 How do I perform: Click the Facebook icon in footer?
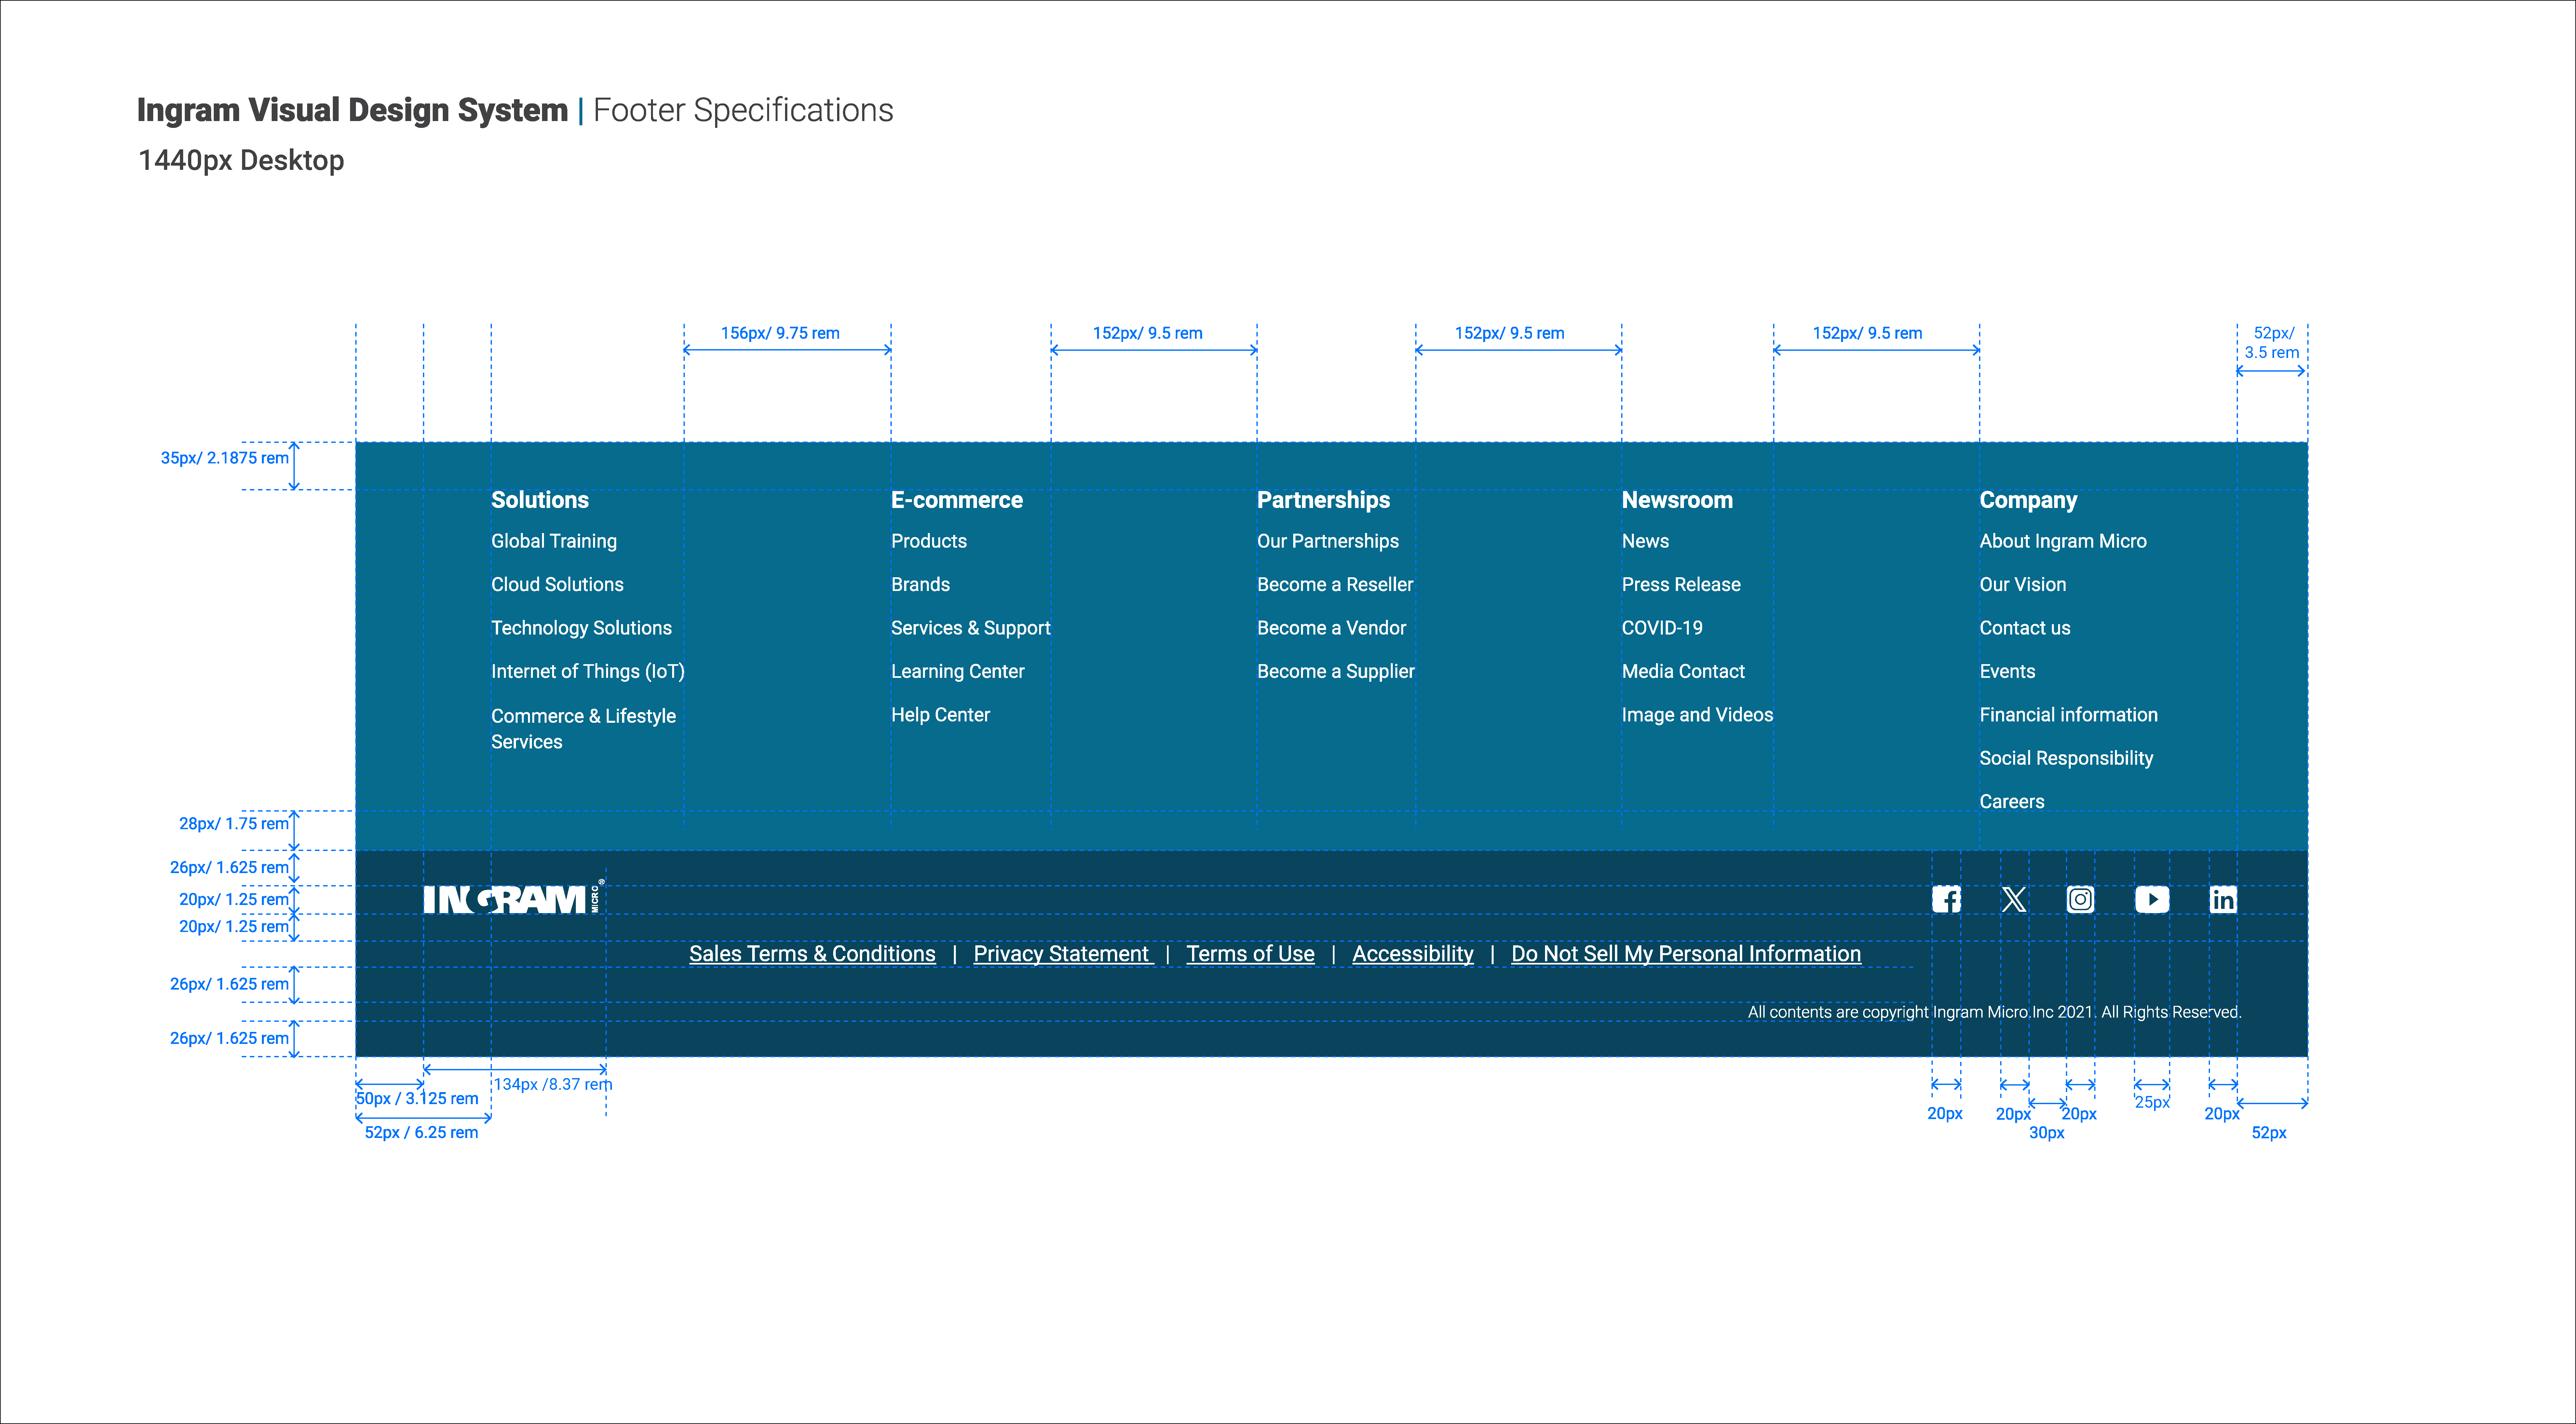pyautogui.click(x=1946, y=899)
